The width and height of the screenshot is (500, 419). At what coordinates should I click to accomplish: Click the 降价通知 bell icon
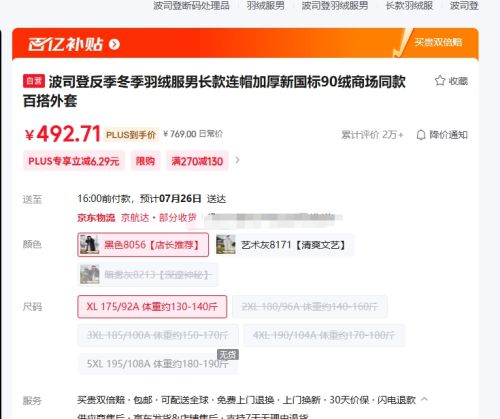pos(421,135)
